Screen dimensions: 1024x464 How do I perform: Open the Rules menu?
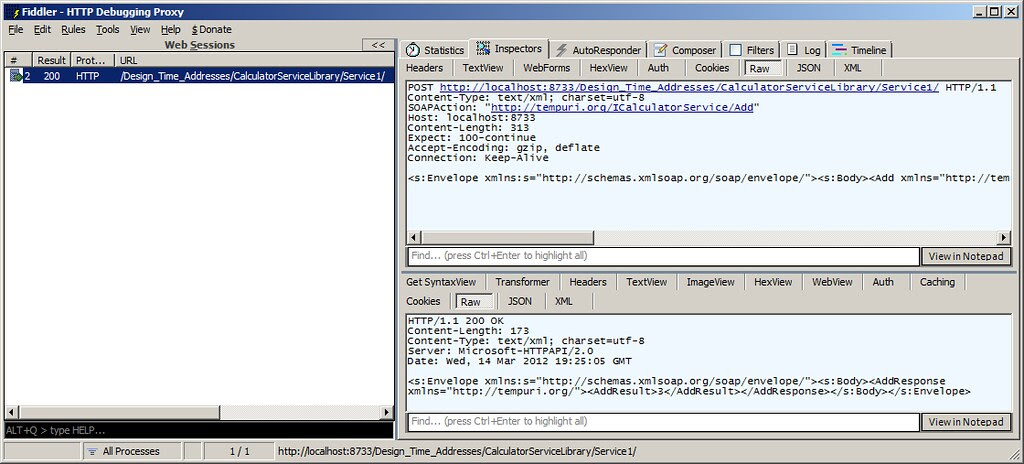73,29
